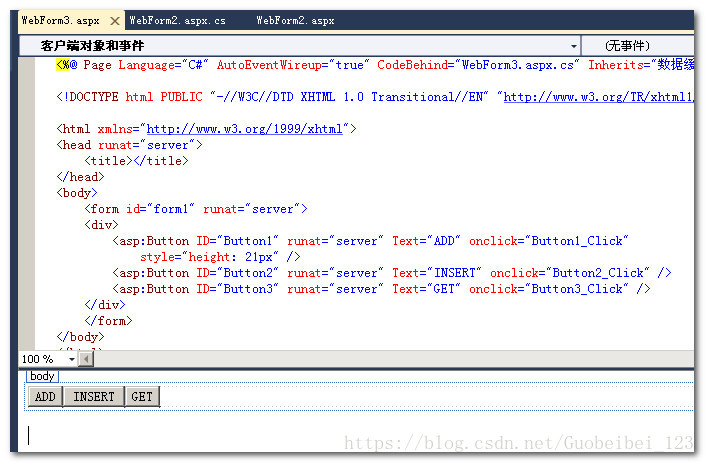Click the asp:Button ID="Button3" line
Viewport: 705px width, 463px height.
click(x=381, y=289)
